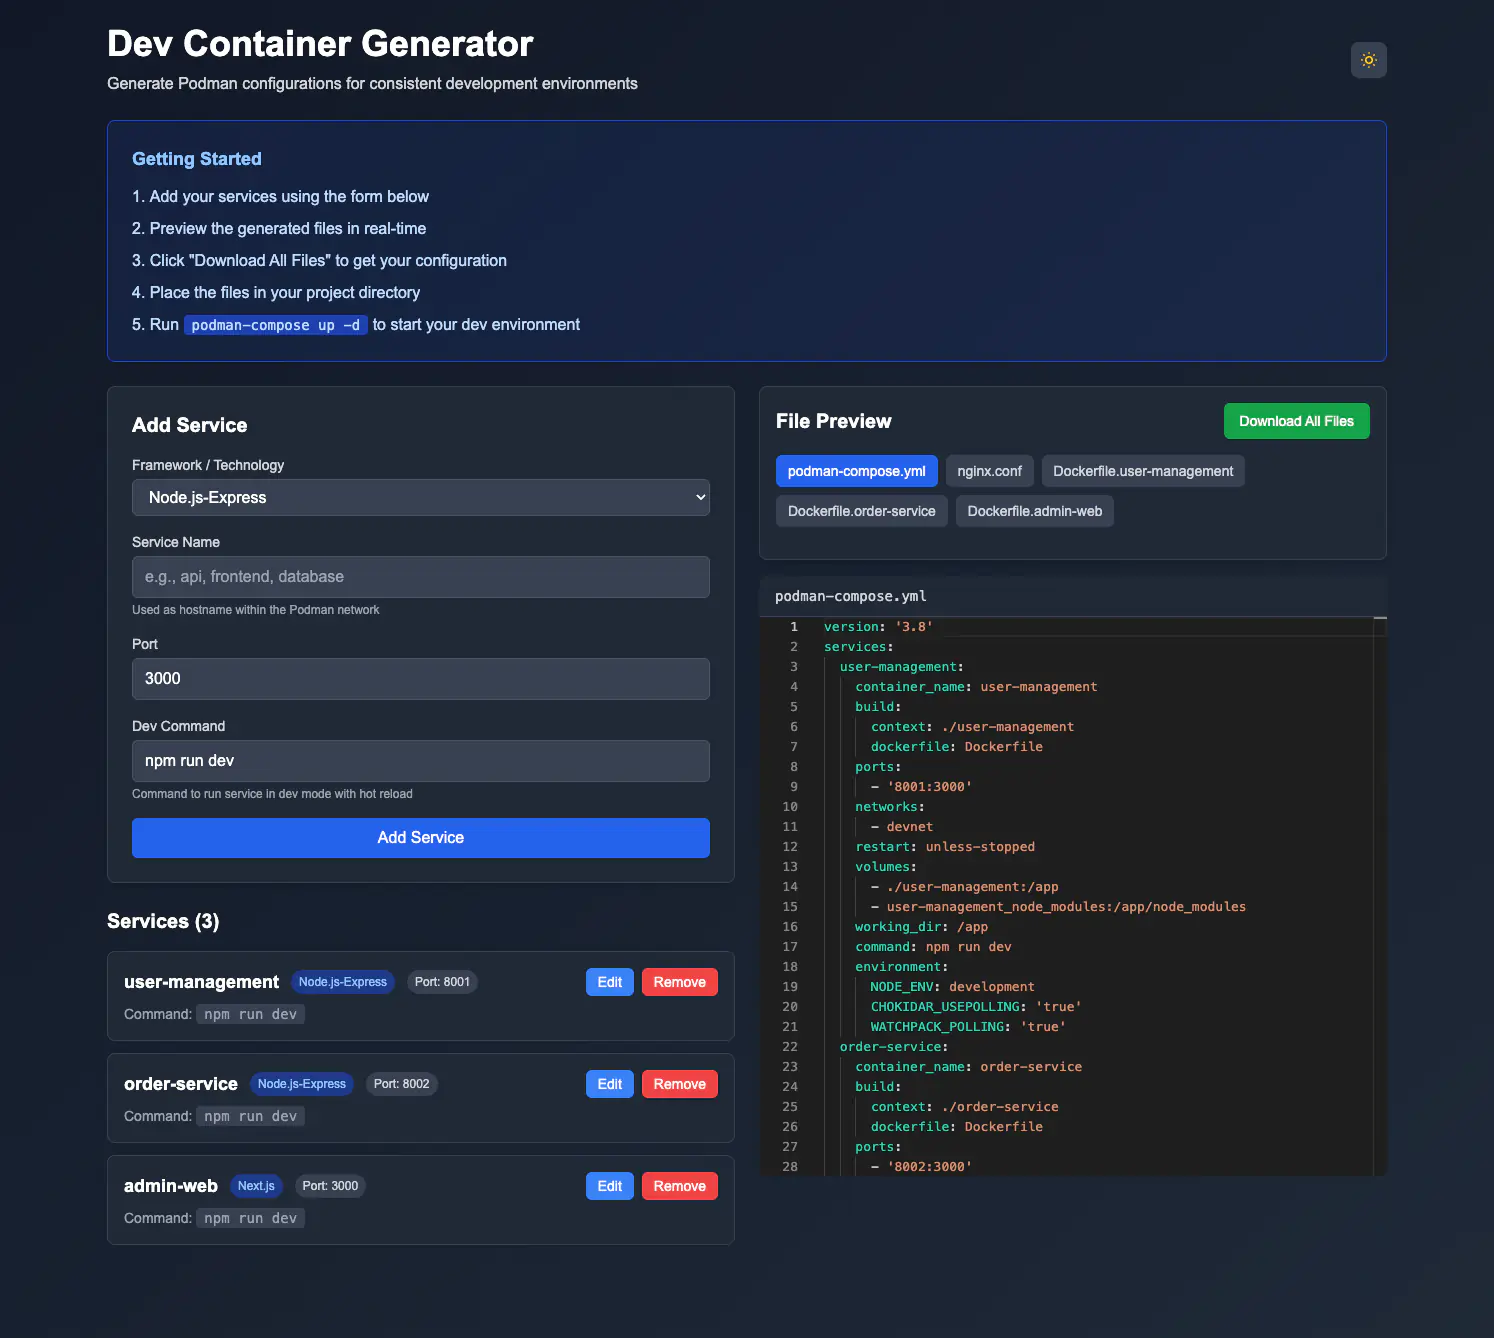The width and height of the screenshot is (1494, 1338).
Task: Remove the user-management service
Action: click(x=679, y=981)
